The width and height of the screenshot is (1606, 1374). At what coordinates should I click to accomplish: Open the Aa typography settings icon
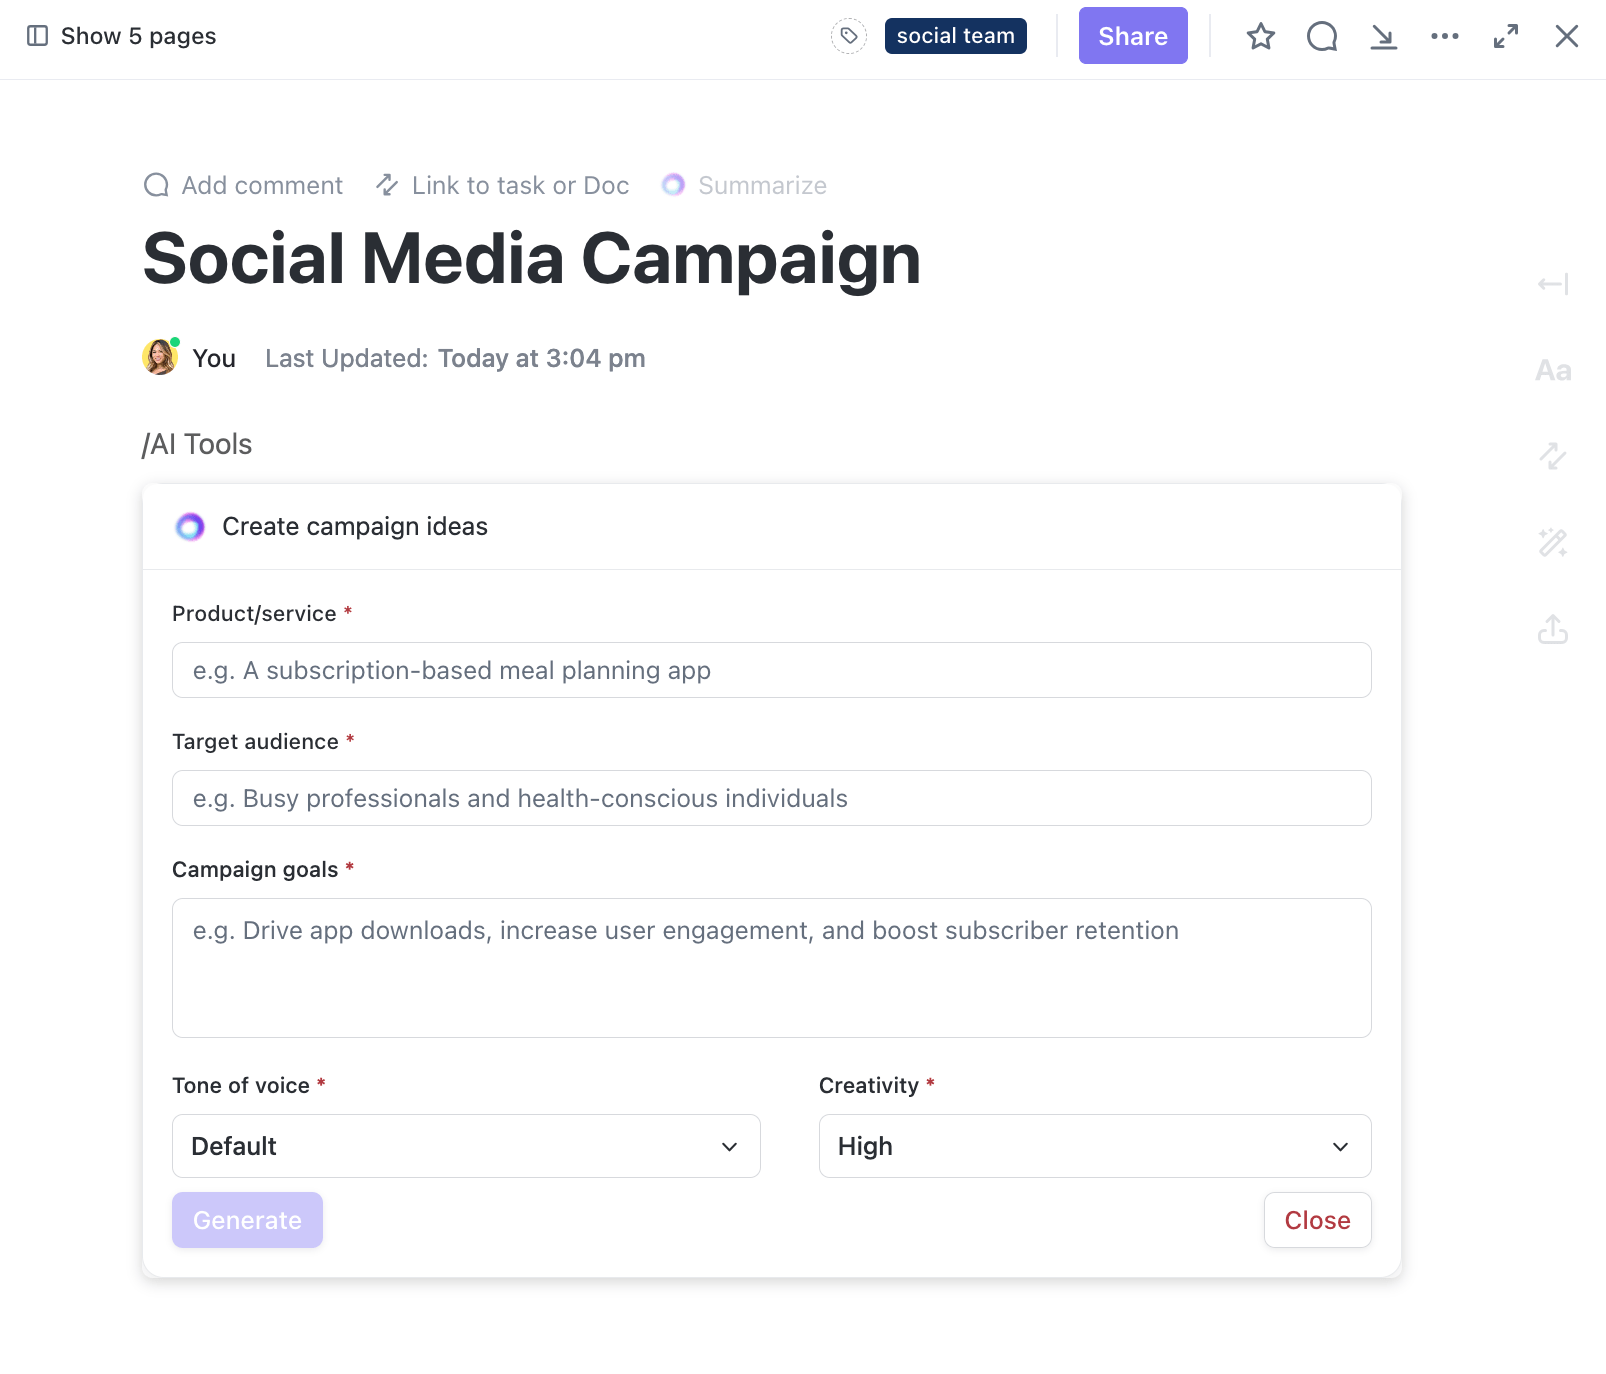1553,371
